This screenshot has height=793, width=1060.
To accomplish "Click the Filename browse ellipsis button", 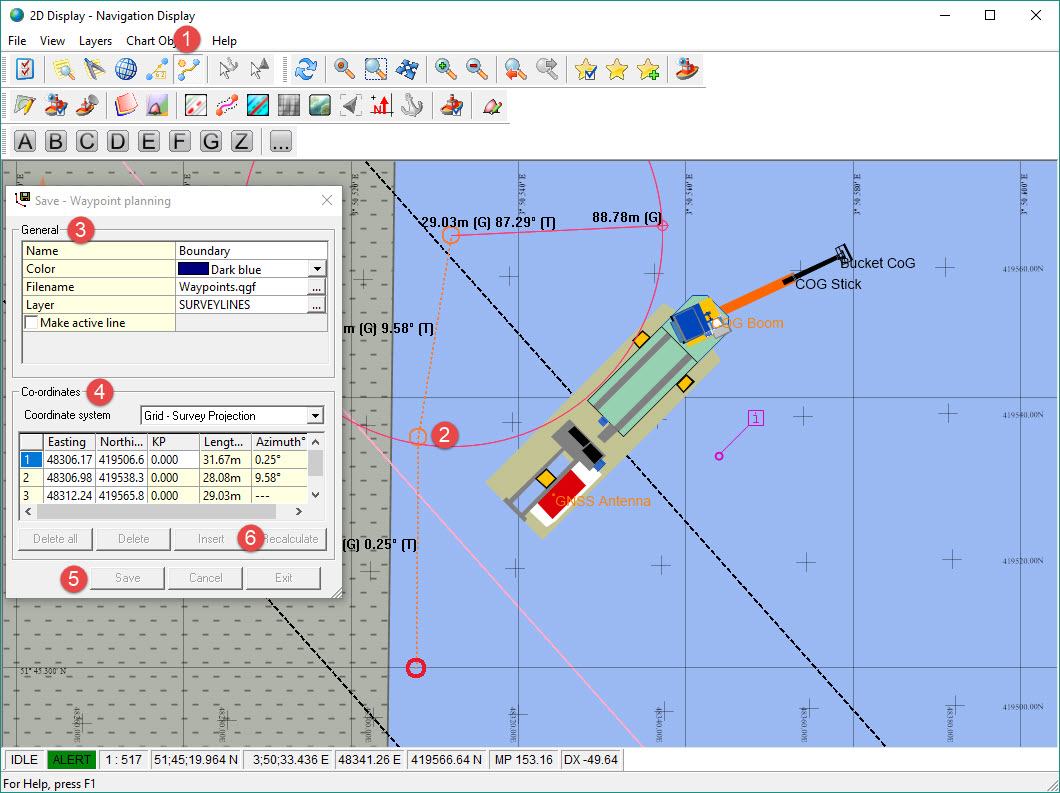I will click(317, 287).
